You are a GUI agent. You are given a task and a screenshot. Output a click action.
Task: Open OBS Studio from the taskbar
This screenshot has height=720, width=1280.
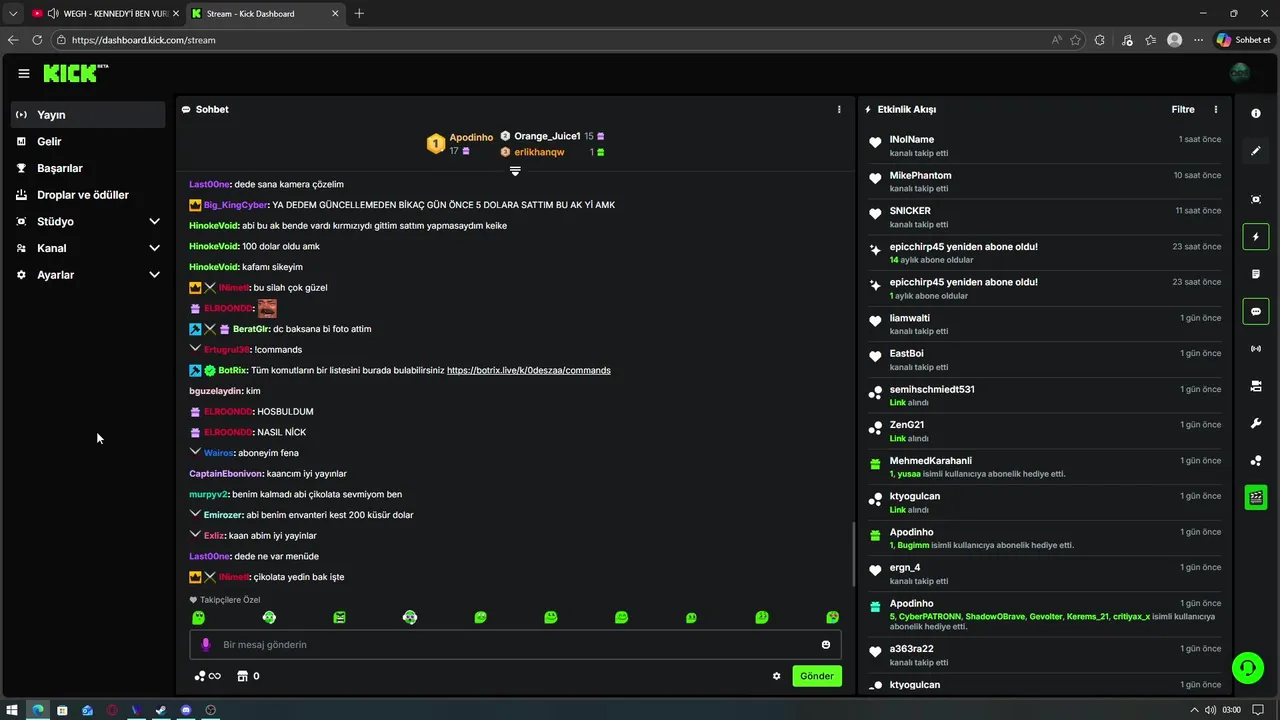point(211,710)
